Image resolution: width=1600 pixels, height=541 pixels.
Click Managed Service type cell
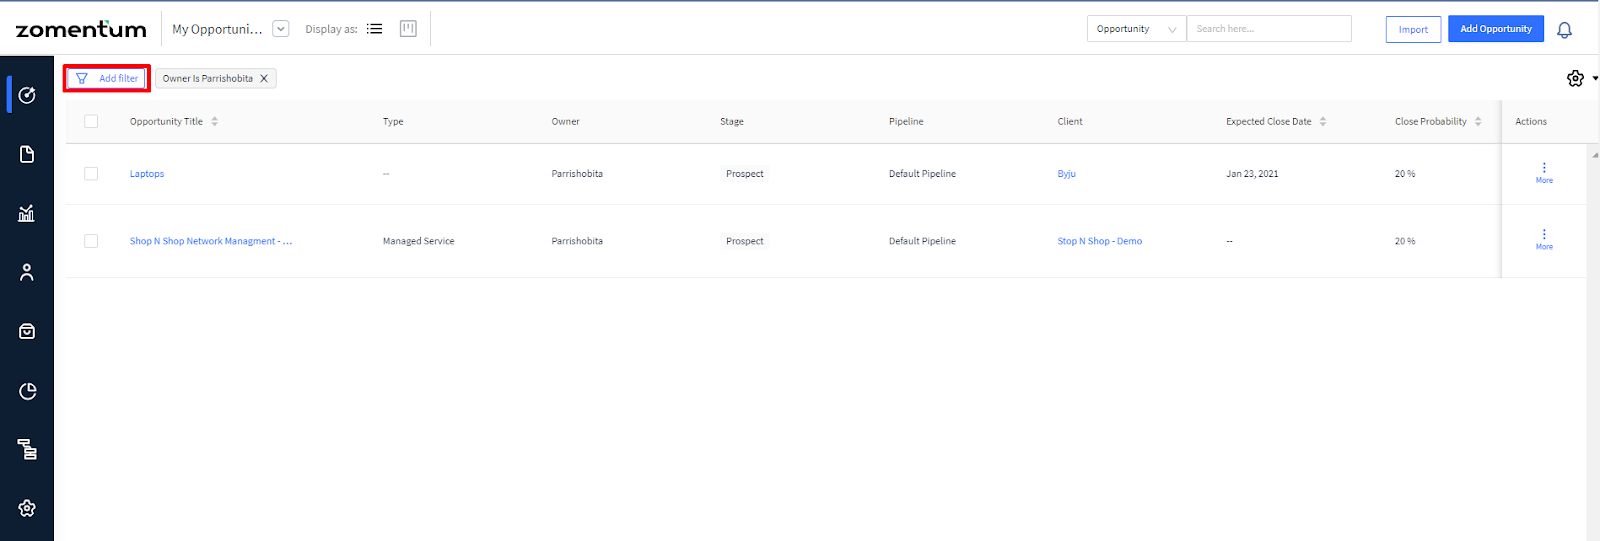[418, 241]
